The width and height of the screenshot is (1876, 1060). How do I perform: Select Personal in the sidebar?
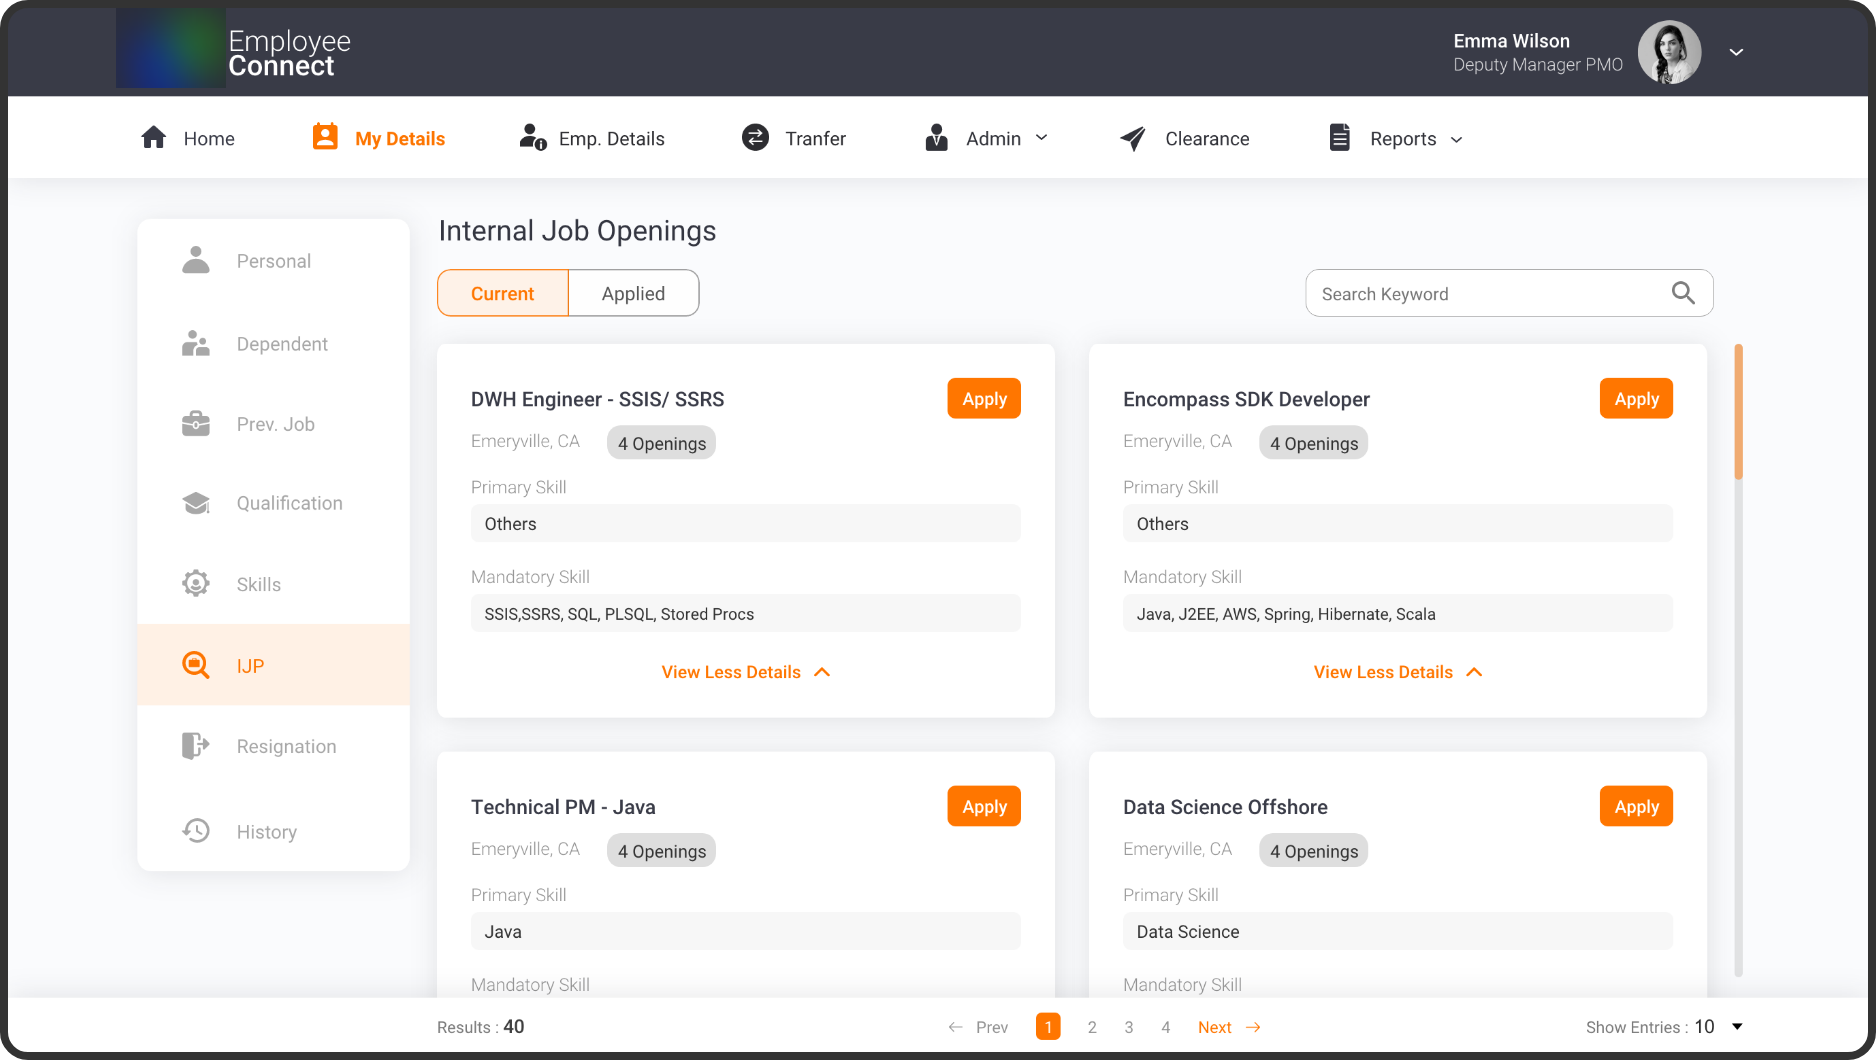click(x=273, y=260)
